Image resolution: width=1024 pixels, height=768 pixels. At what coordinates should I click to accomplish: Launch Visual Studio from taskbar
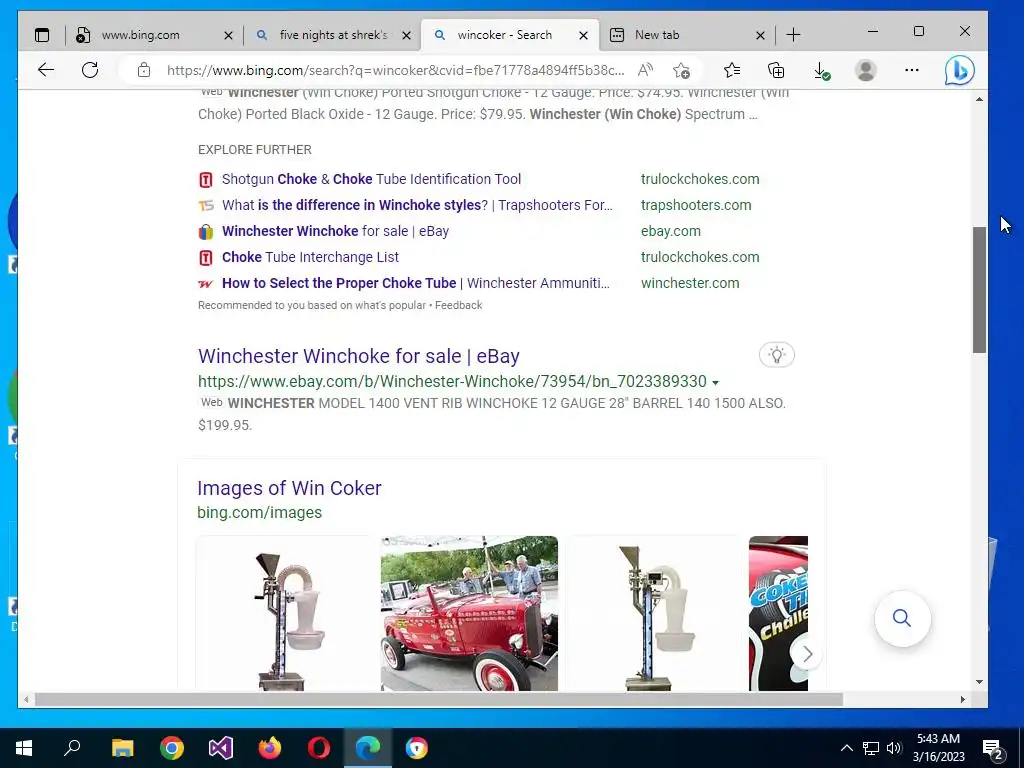221,748
